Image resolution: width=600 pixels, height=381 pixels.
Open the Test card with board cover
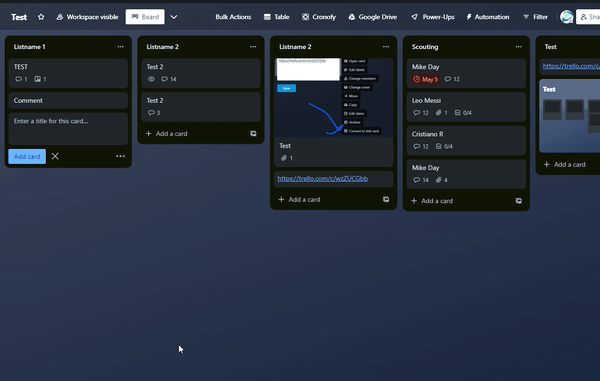pos(570,116)
